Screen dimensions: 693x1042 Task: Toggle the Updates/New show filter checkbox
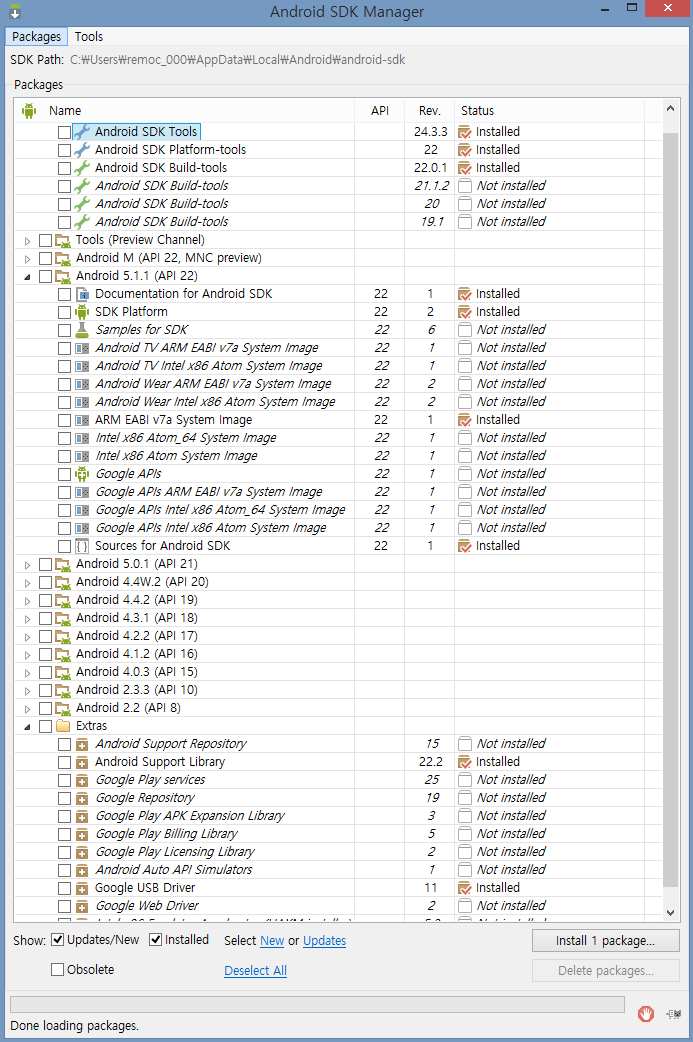click(58, 940)
